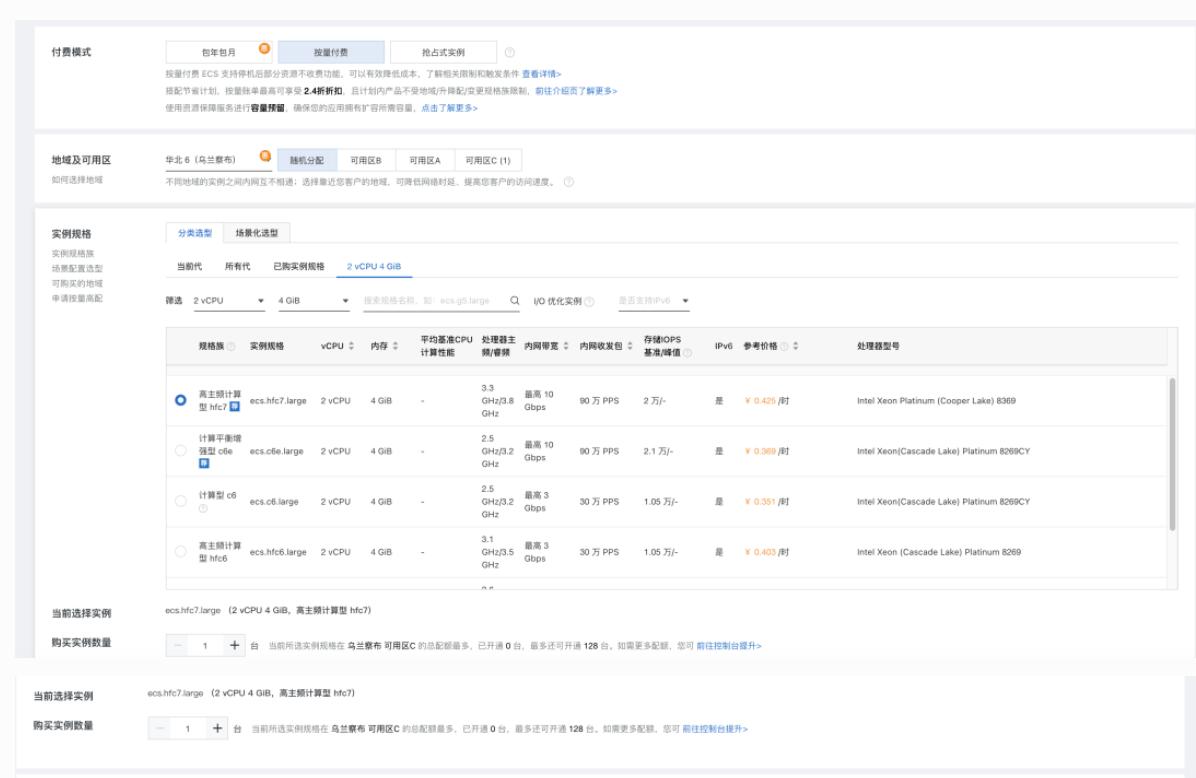Screen dimensions: 1196x778
Task: Select 可用区A zone
Action: [425, 160]
